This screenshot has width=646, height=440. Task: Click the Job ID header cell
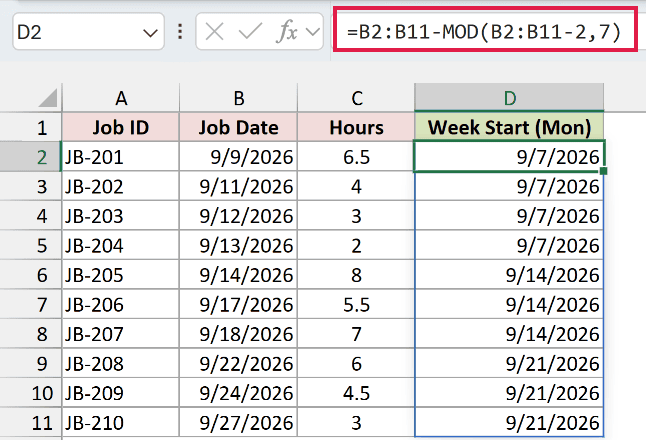[121, 127]
